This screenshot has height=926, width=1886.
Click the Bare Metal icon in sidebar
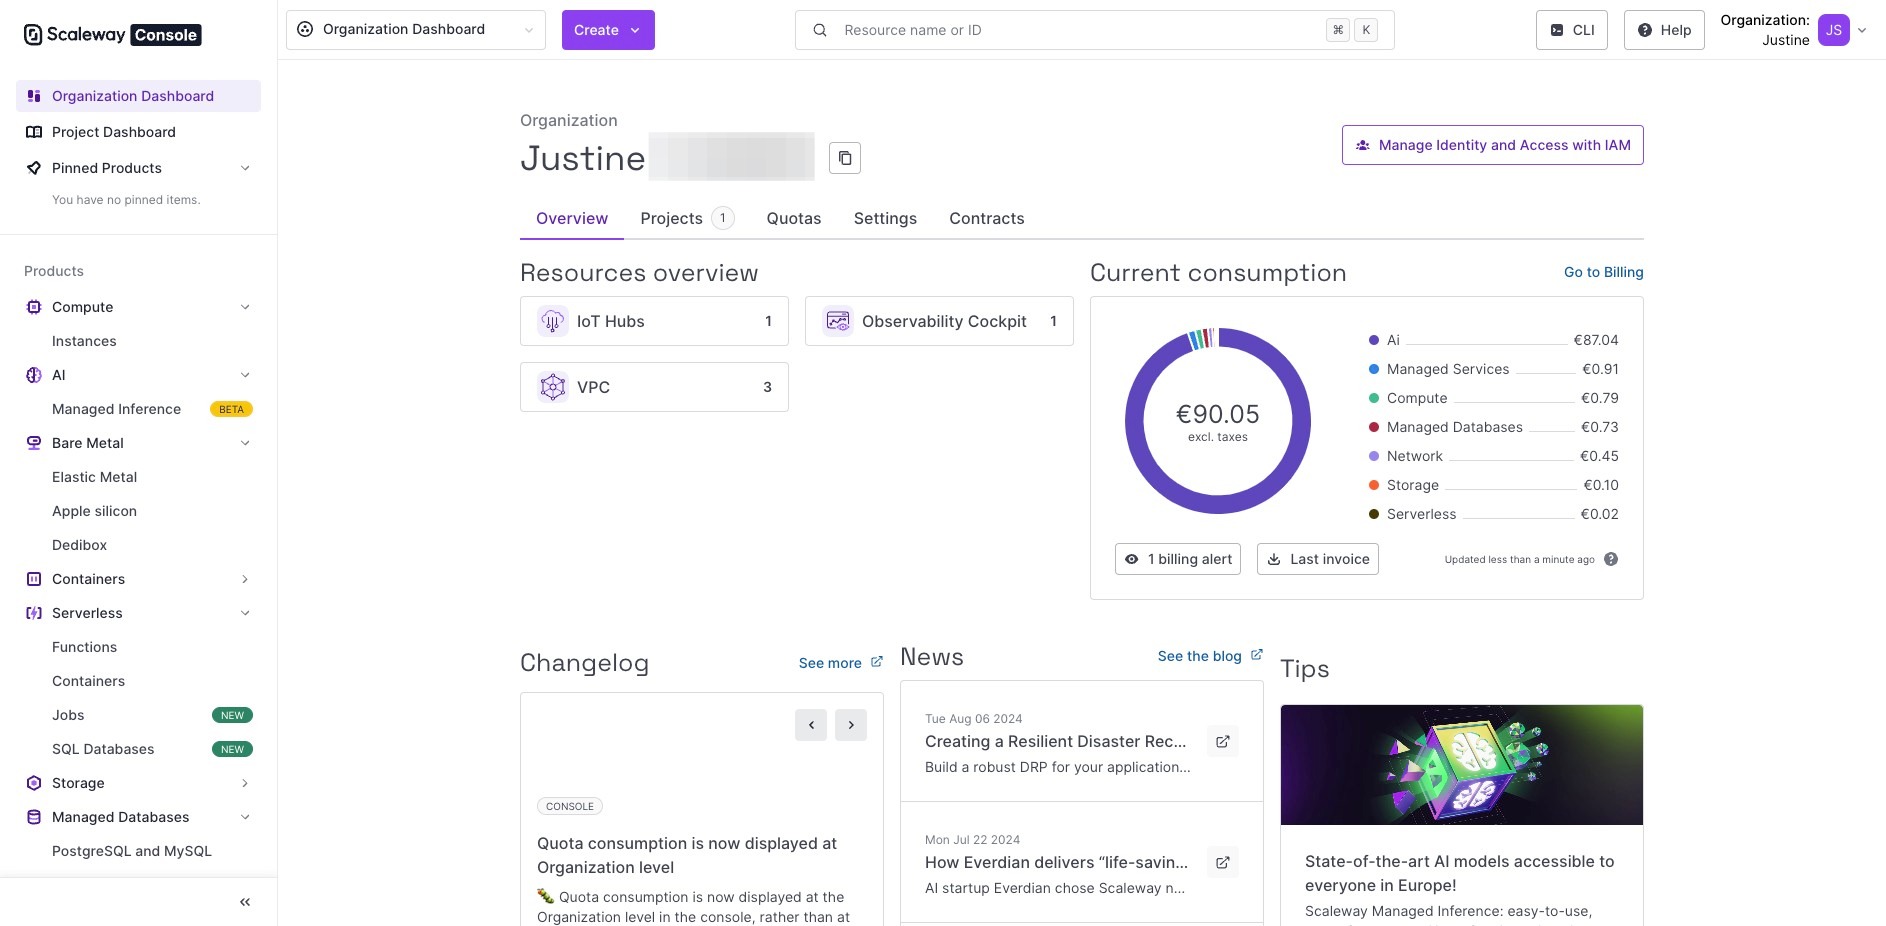[x=34, y=443]
